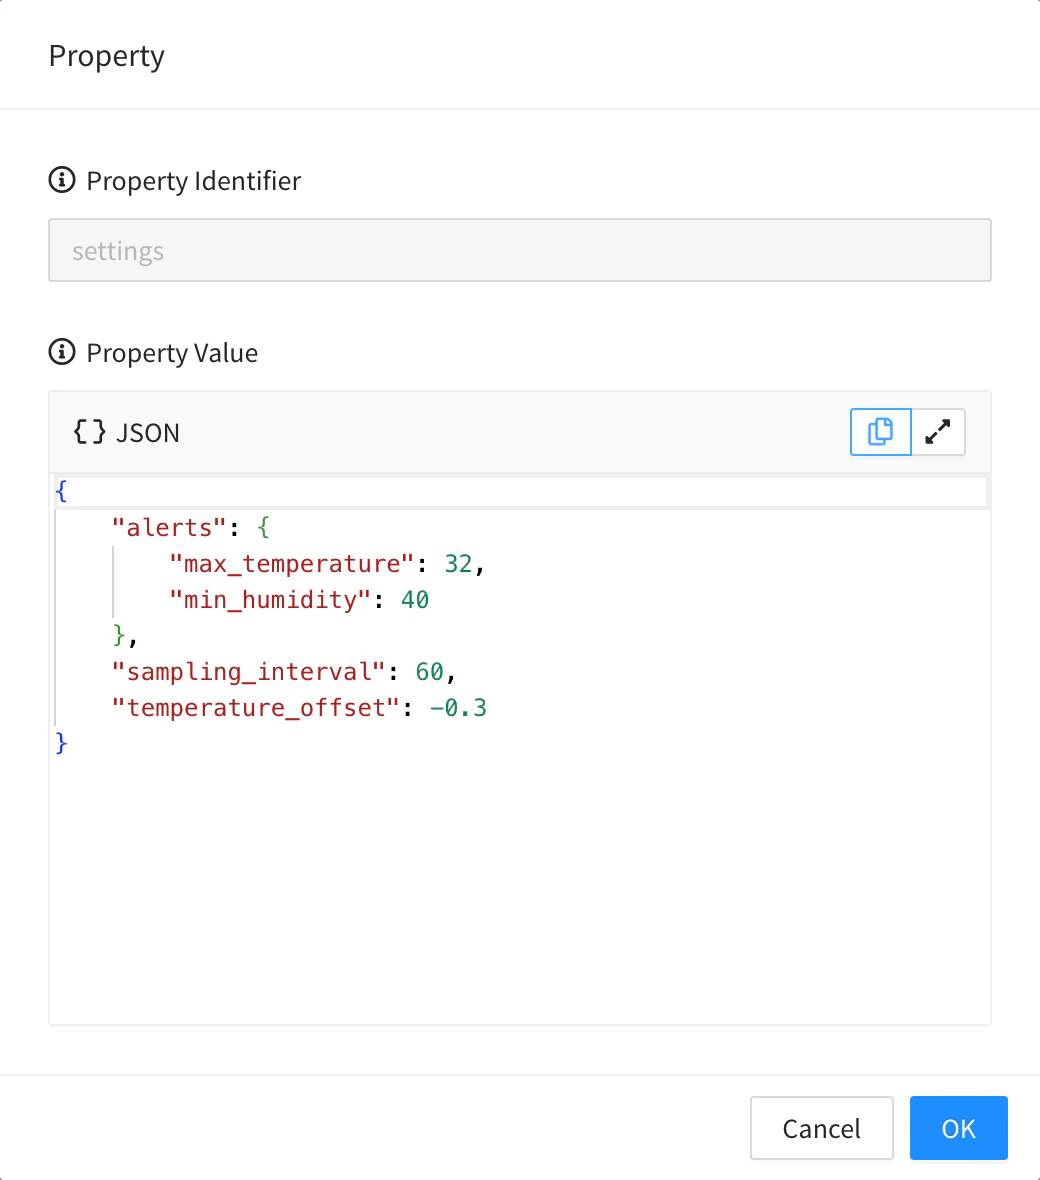This screenshot has width=1040, height=1180.
Task: Click the curly braces JSON icon
Action: pos(90,432)
